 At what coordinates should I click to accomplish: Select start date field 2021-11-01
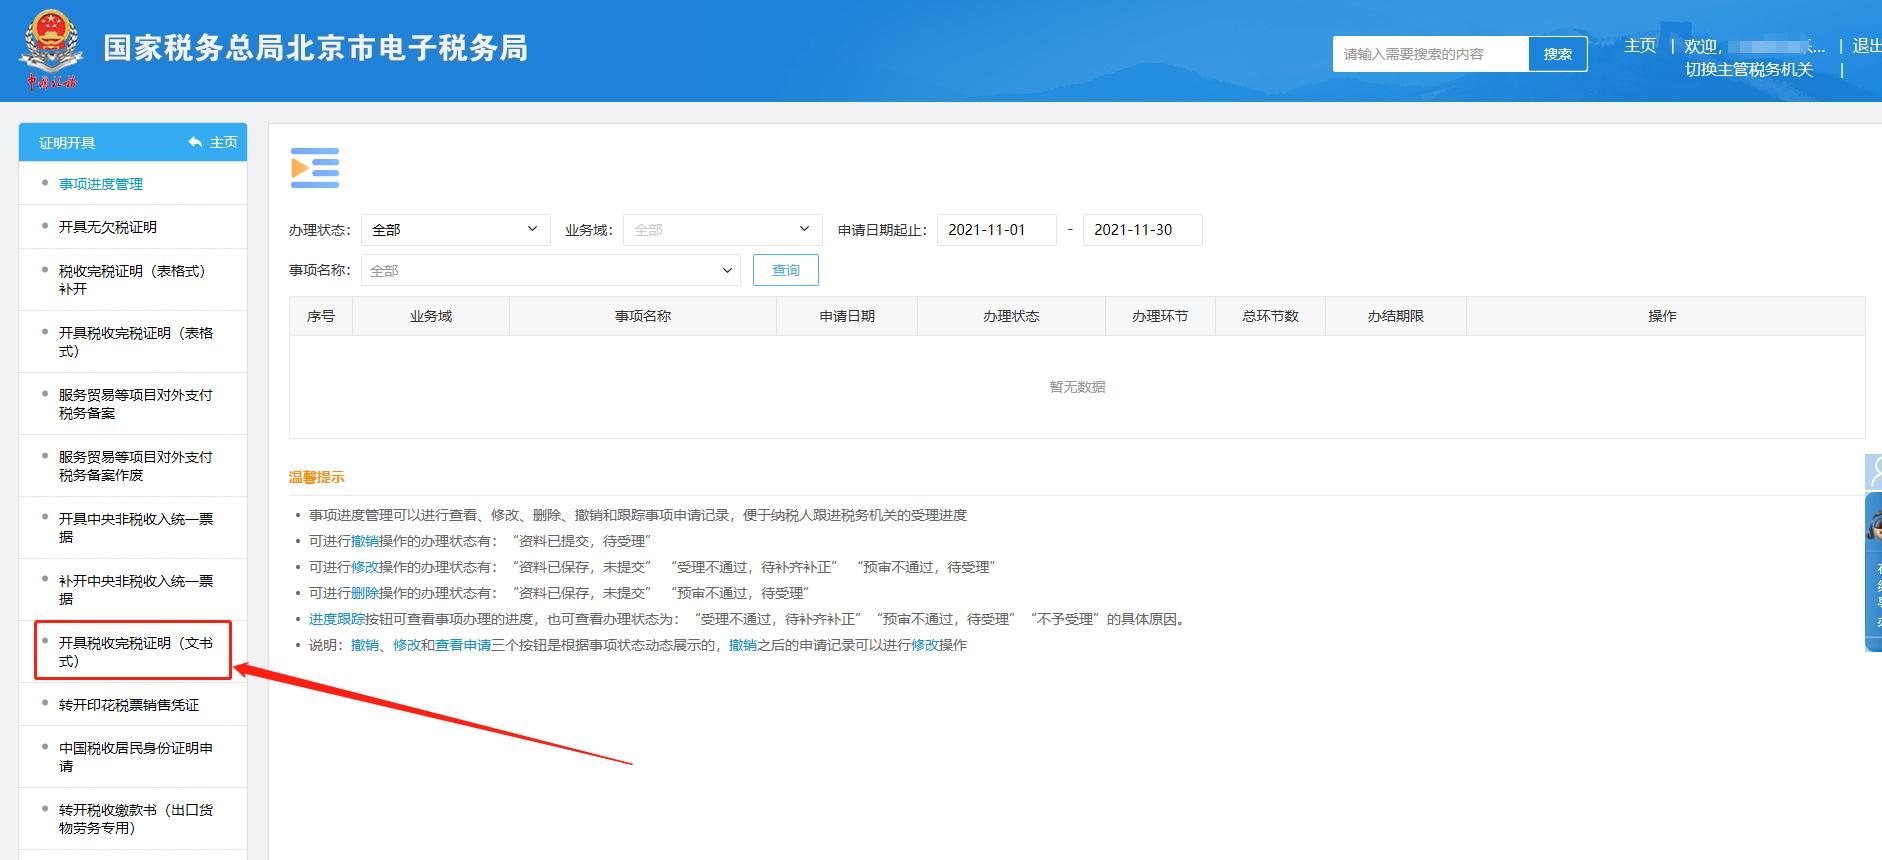pyautogui.click(x=996, y=230)
